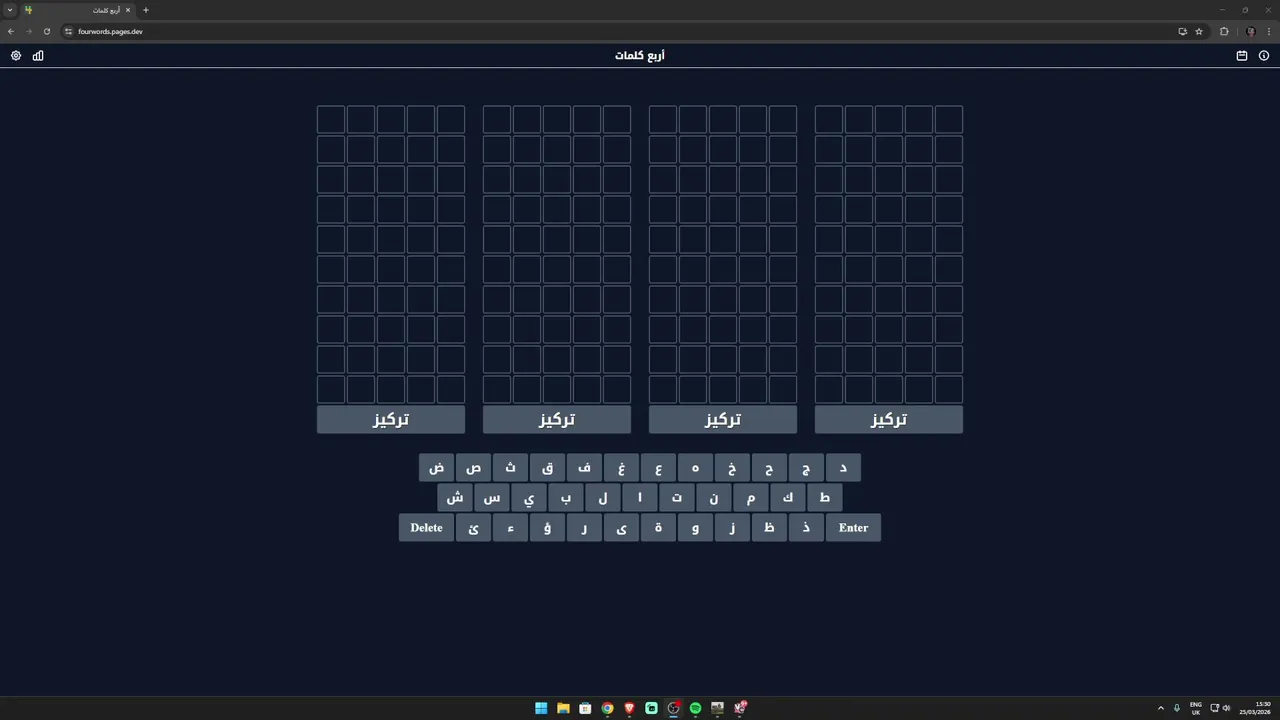Tap the ط key on the keyboard
This screenshot has height=720, width=1280.
(x=825, y=498)
